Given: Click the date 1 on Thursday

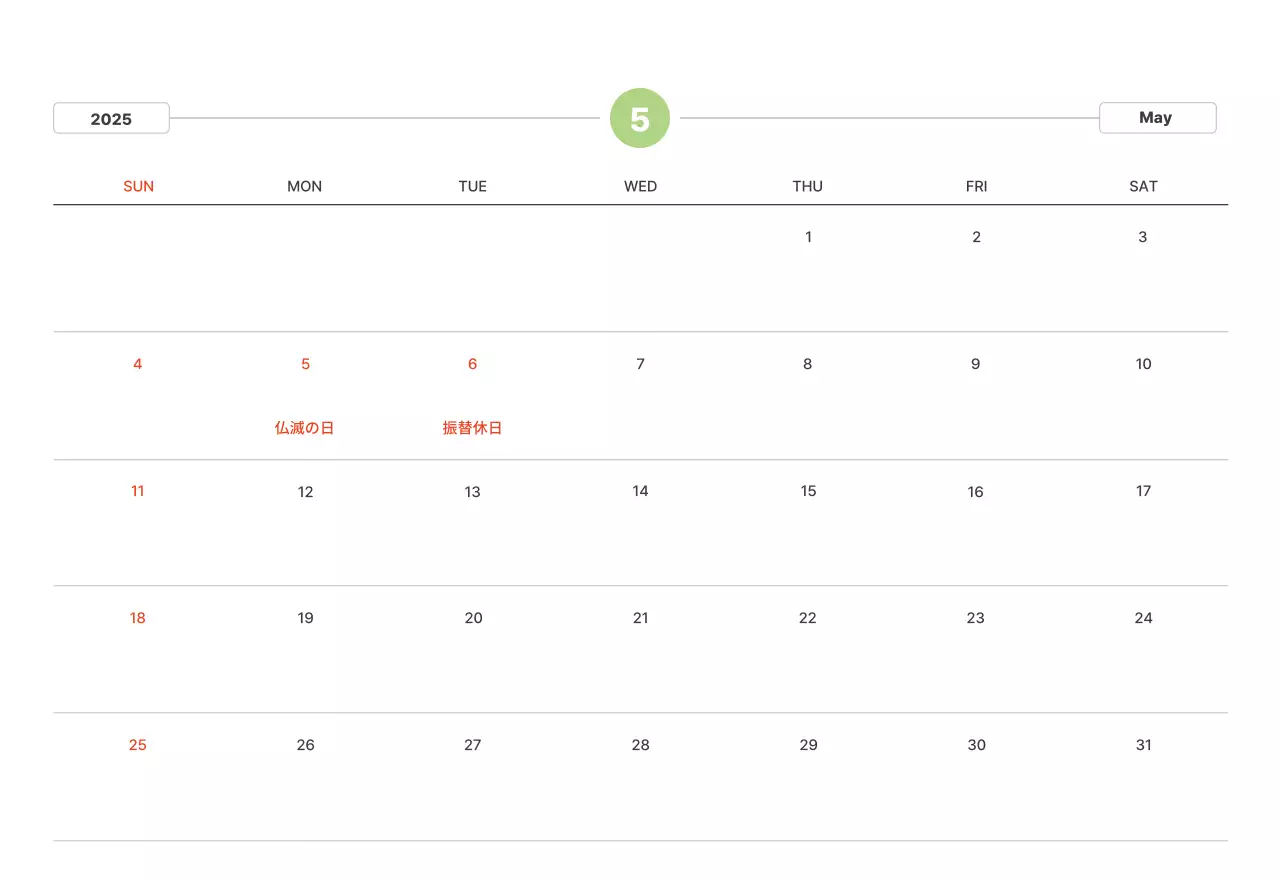Looking at the screenshot, I should (x=808, y=237).
